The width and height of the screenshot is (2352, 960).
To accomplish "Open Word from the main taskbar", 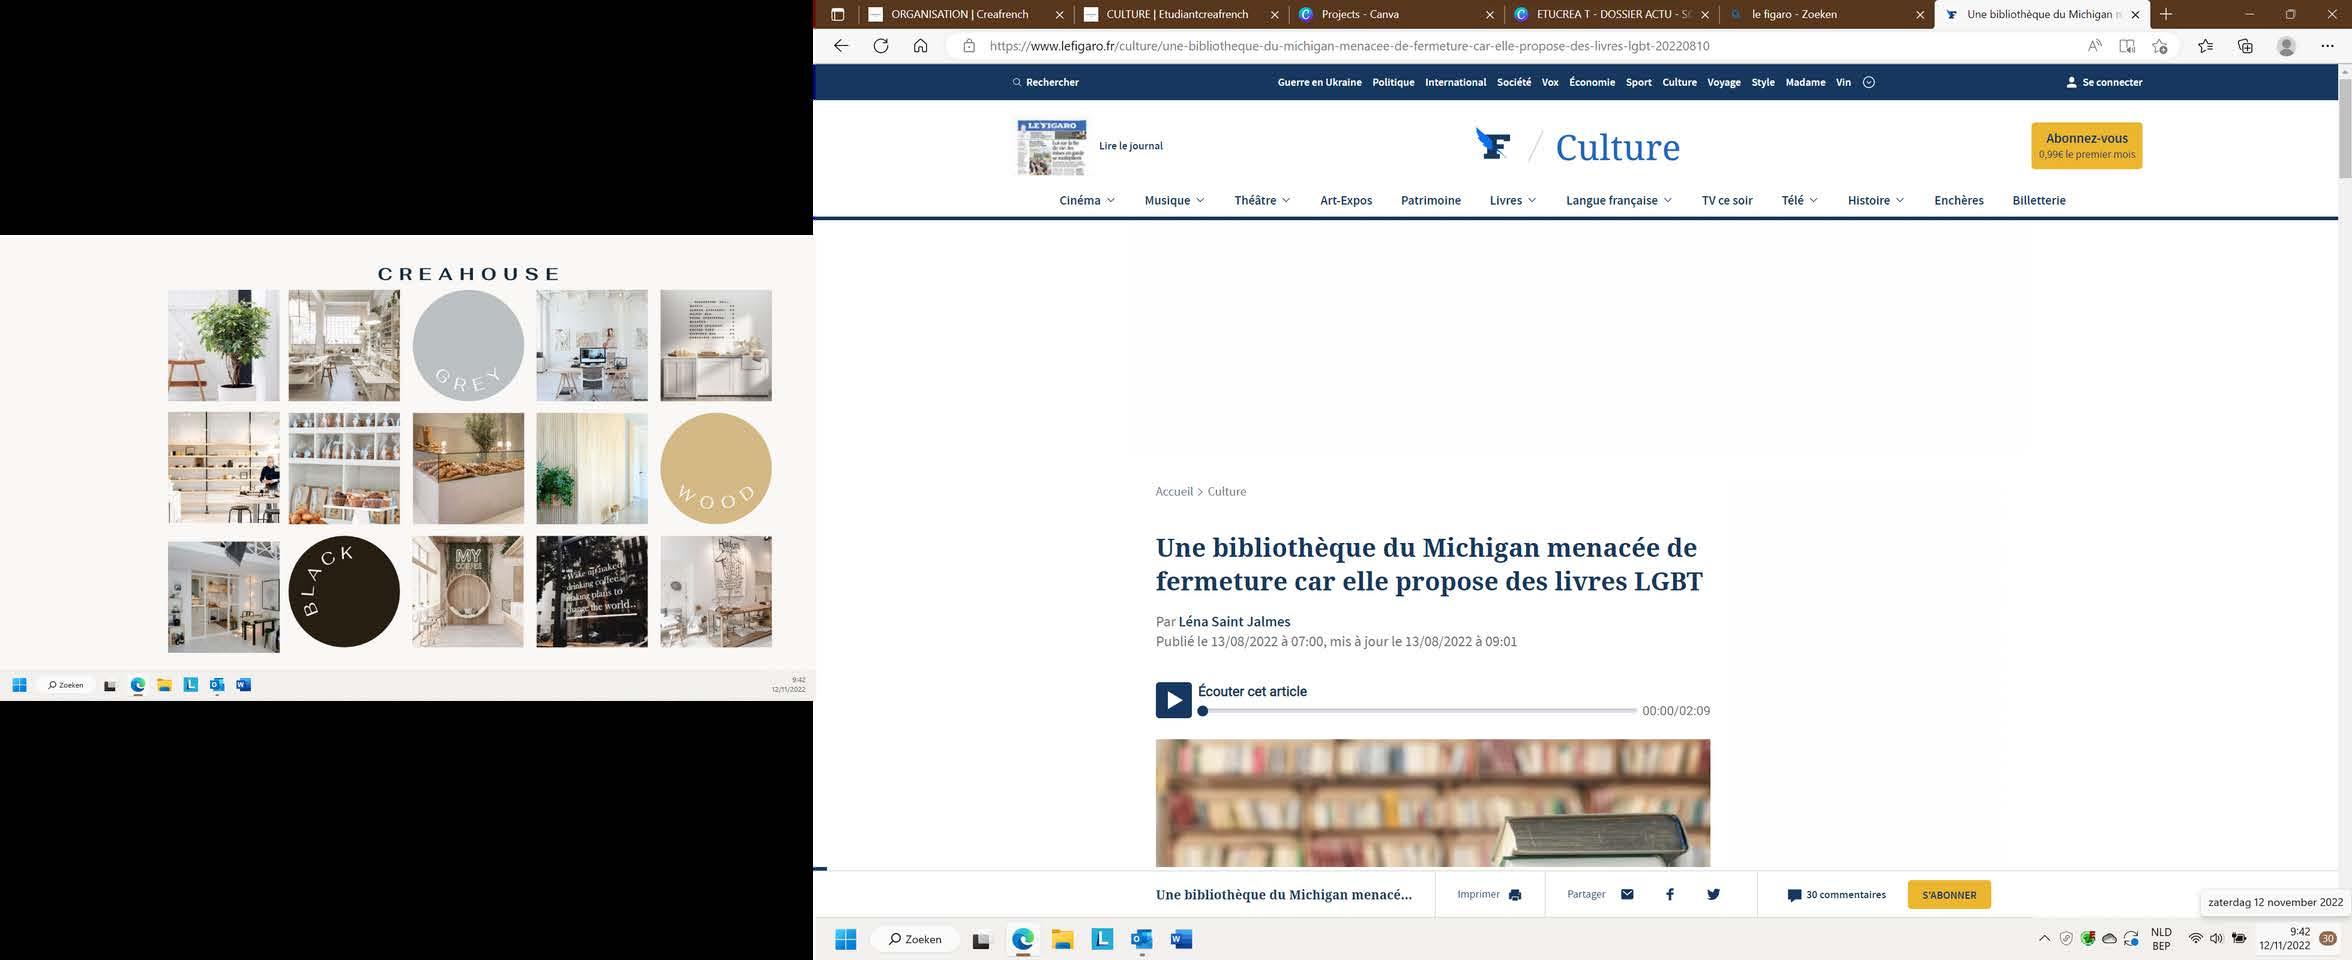I will tap(1181, 939).
